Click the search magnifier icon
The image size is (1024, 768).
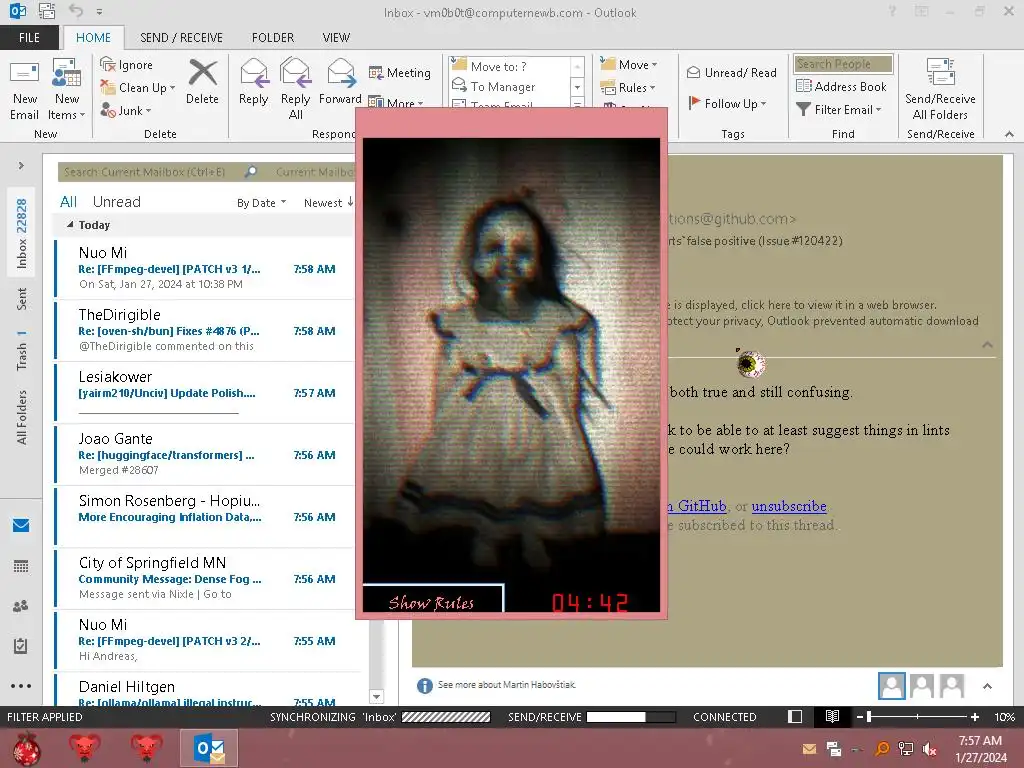(251, 172)
